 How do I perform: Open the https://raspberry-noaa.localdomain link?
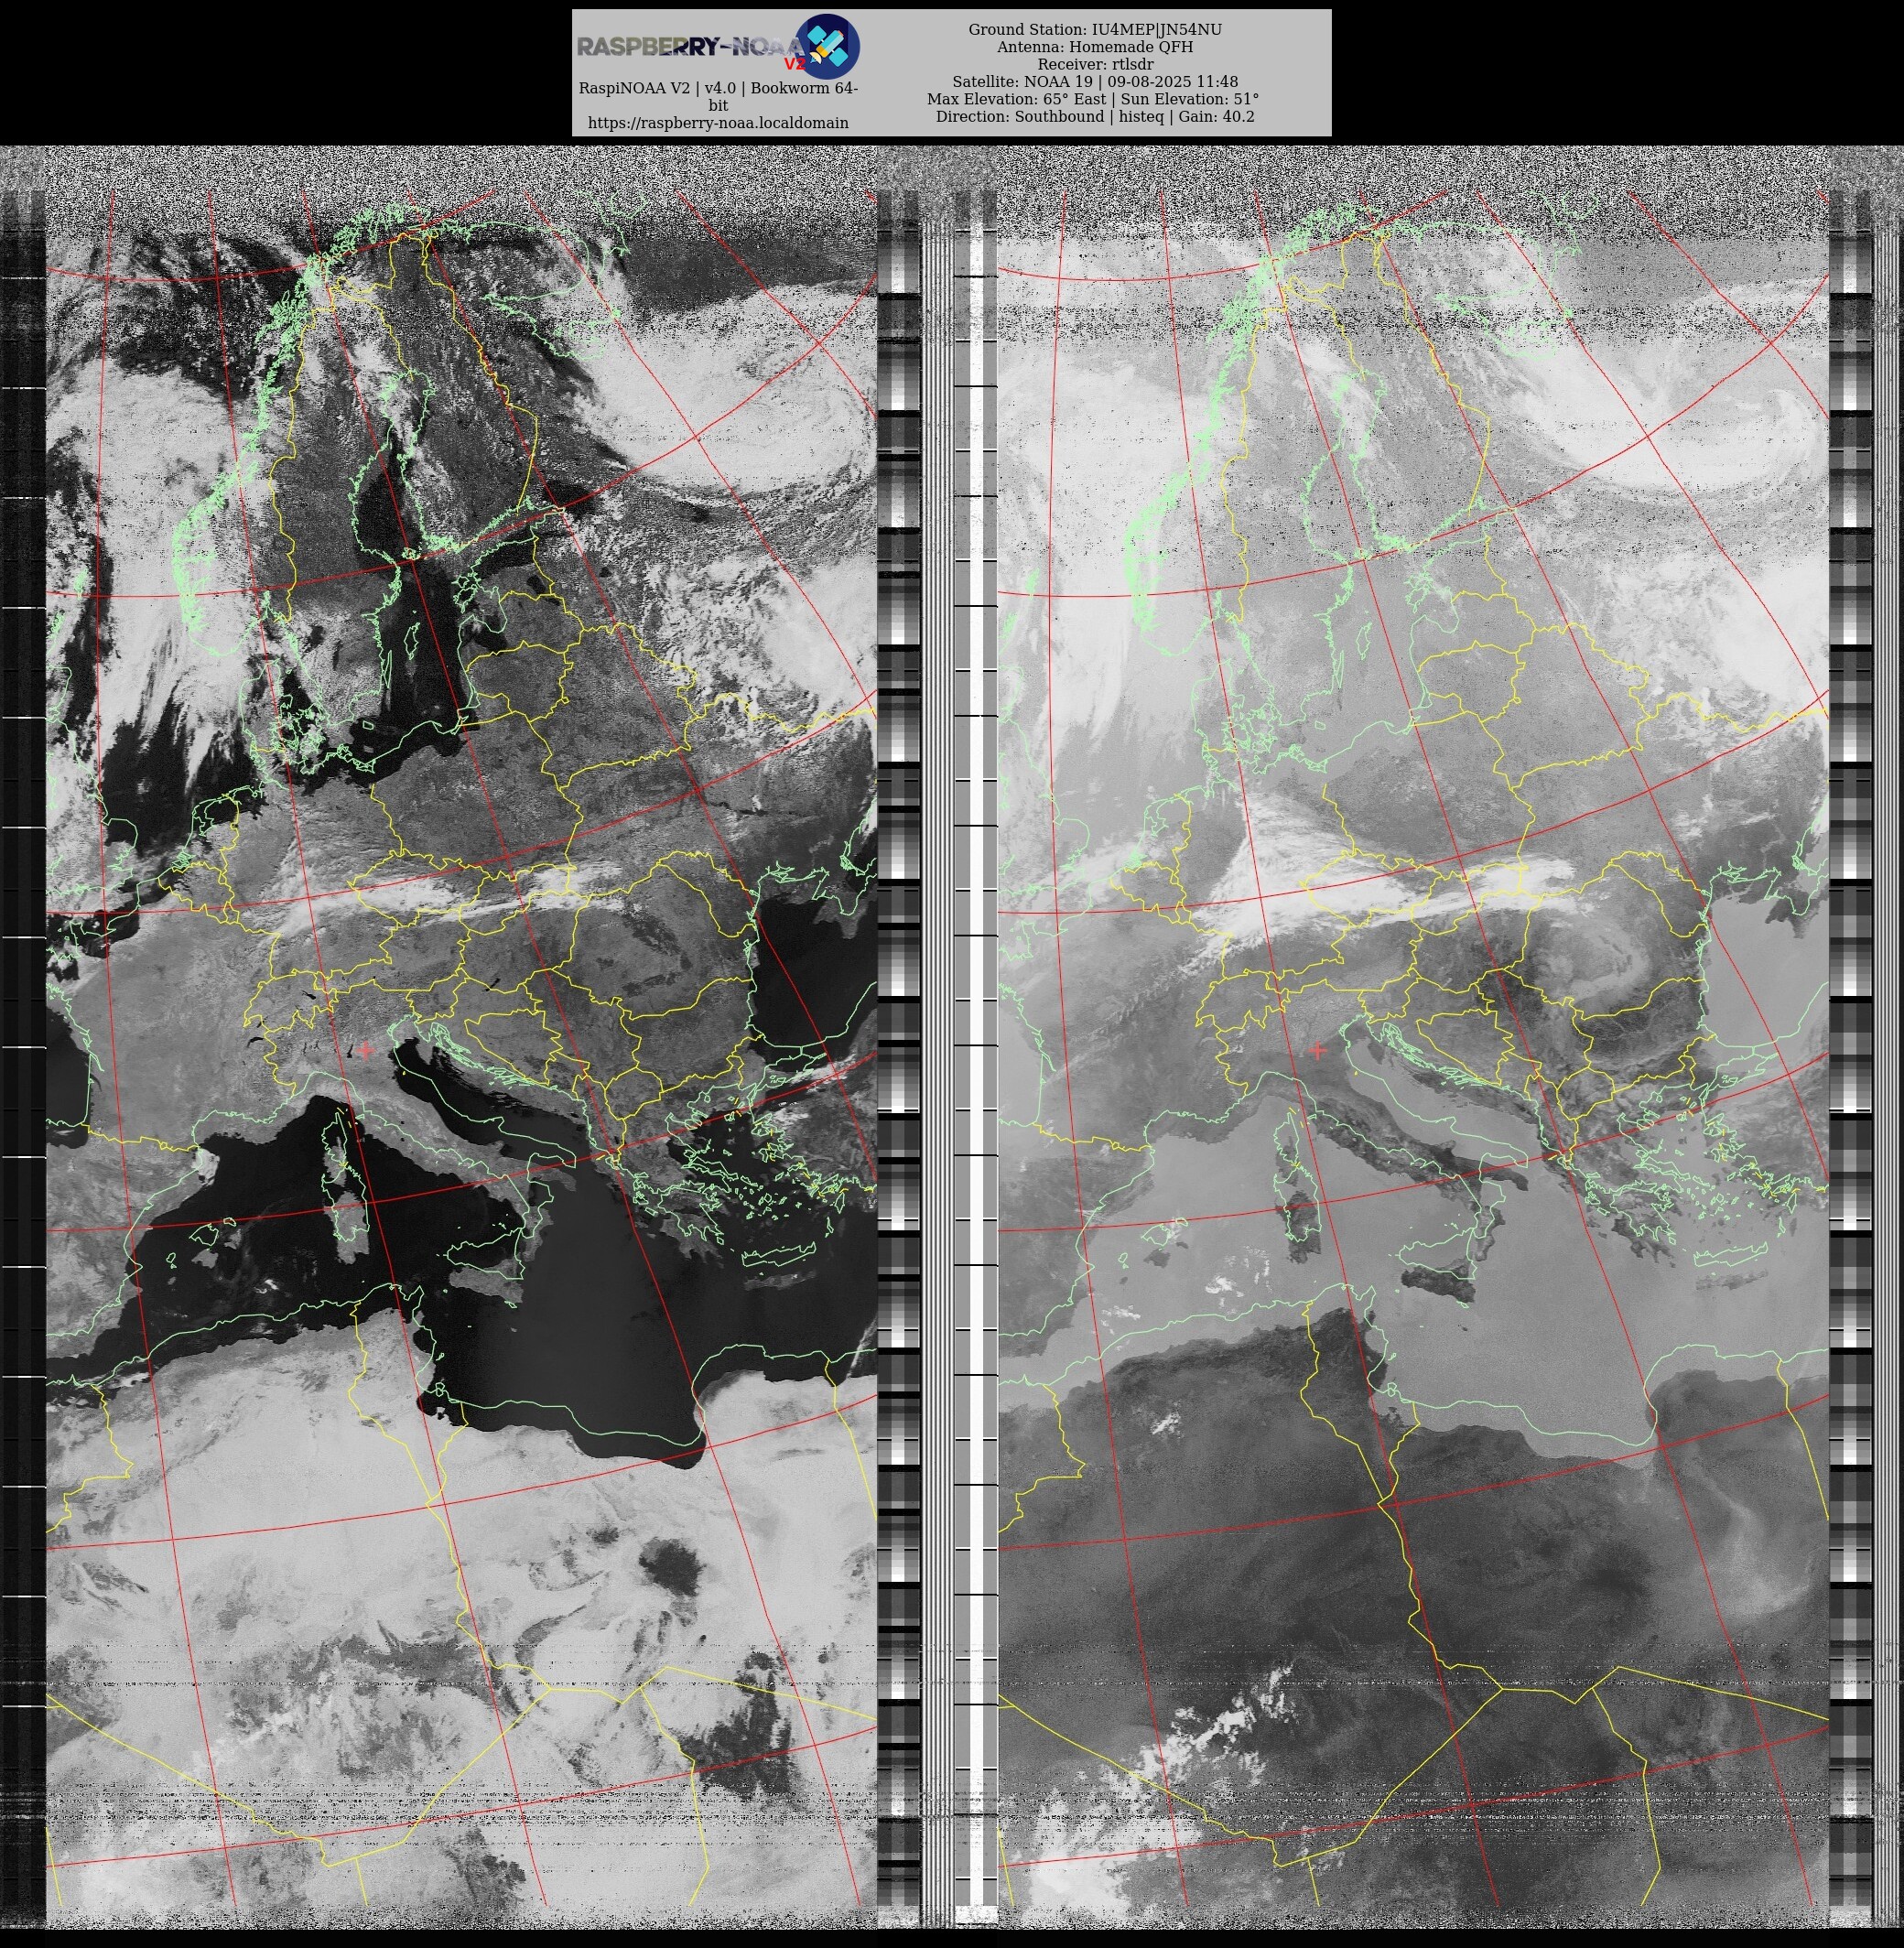tap(718, 123)
